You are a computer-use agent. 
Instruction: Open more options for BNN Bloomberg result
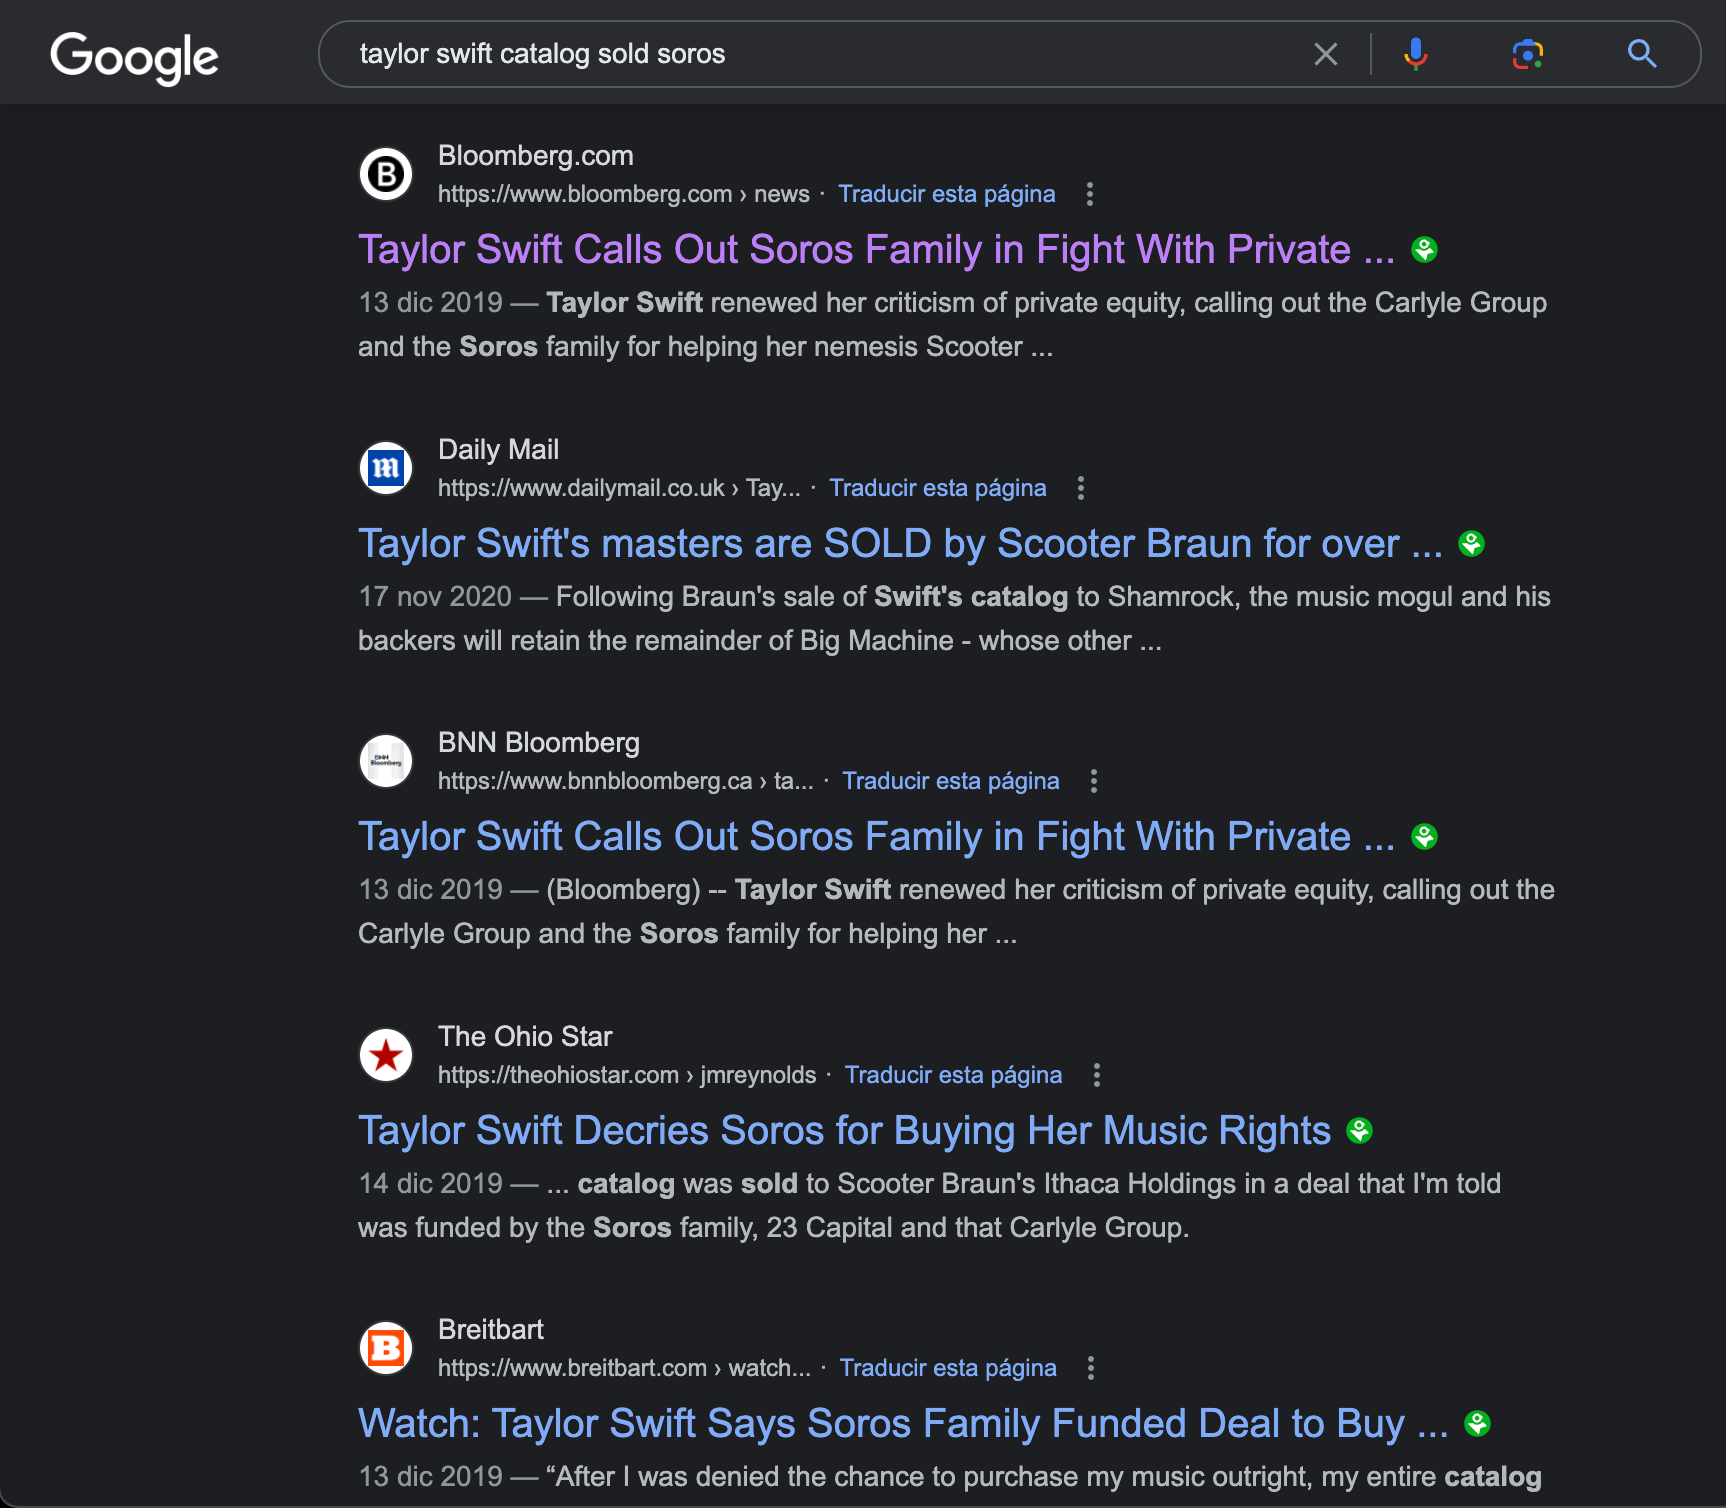(1093, 781)
